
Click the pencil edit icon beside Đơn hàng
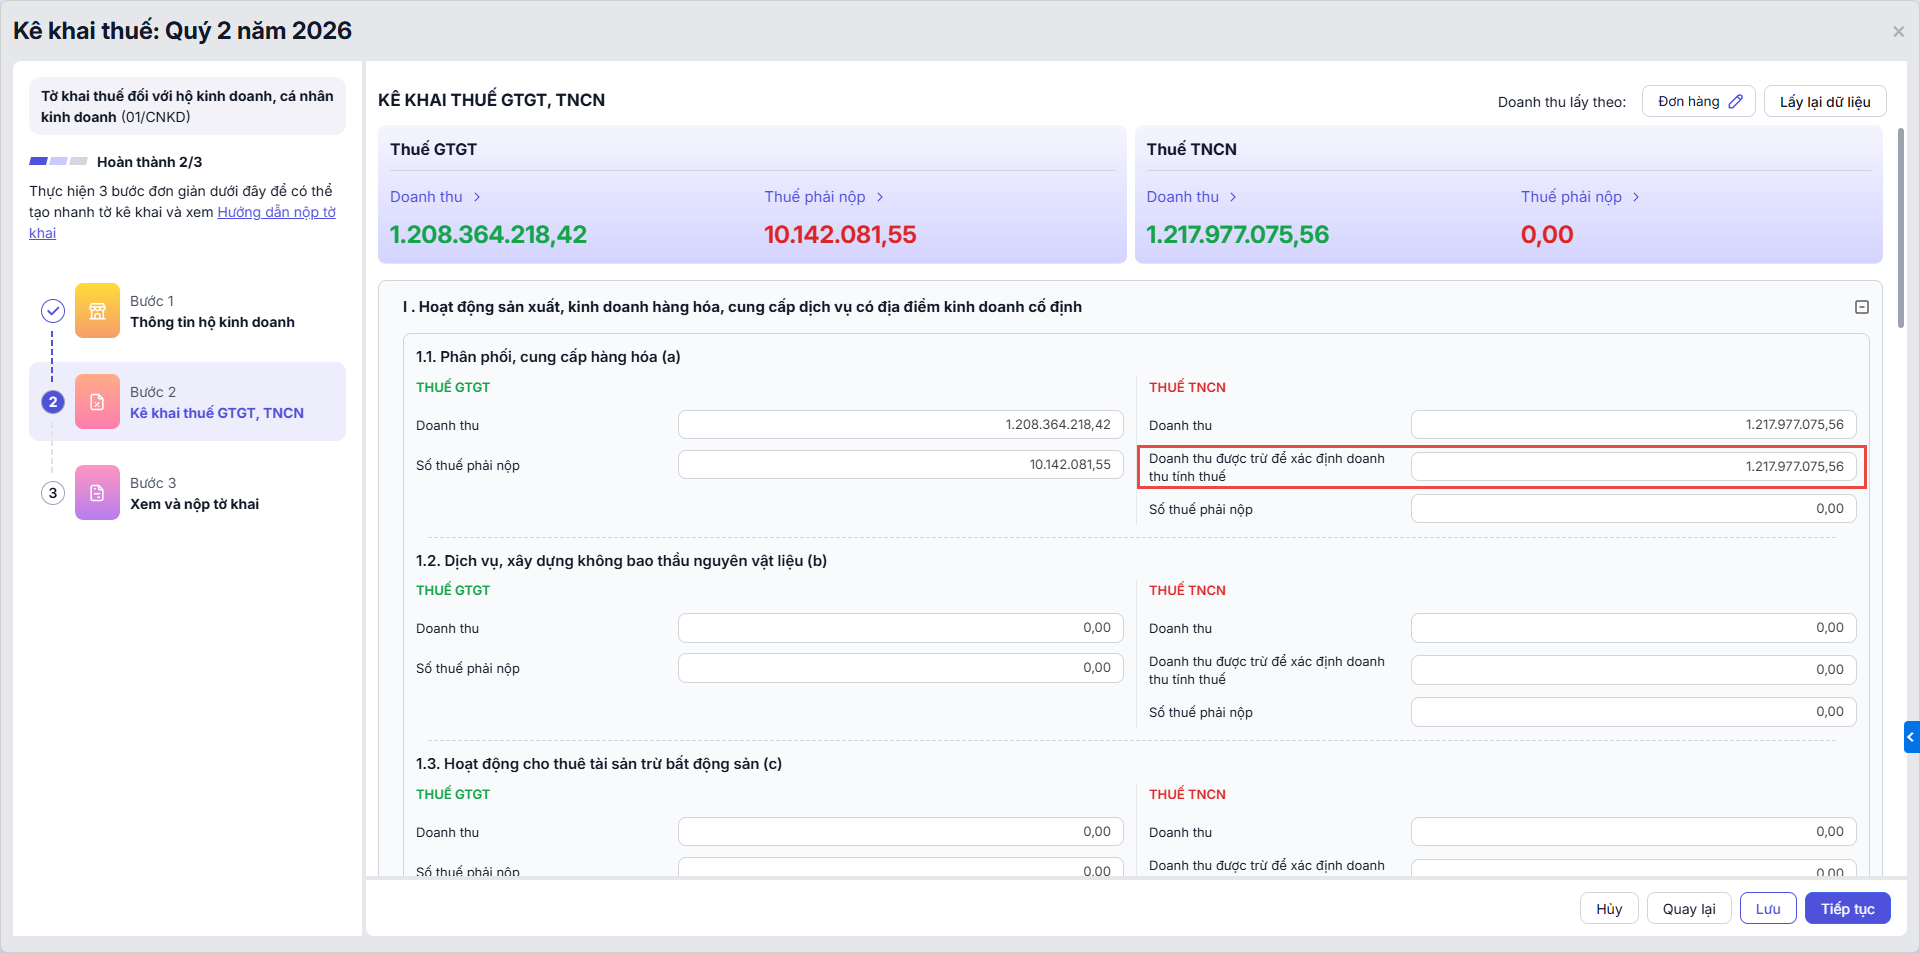pyautogui.click(x=1736, y=101)
